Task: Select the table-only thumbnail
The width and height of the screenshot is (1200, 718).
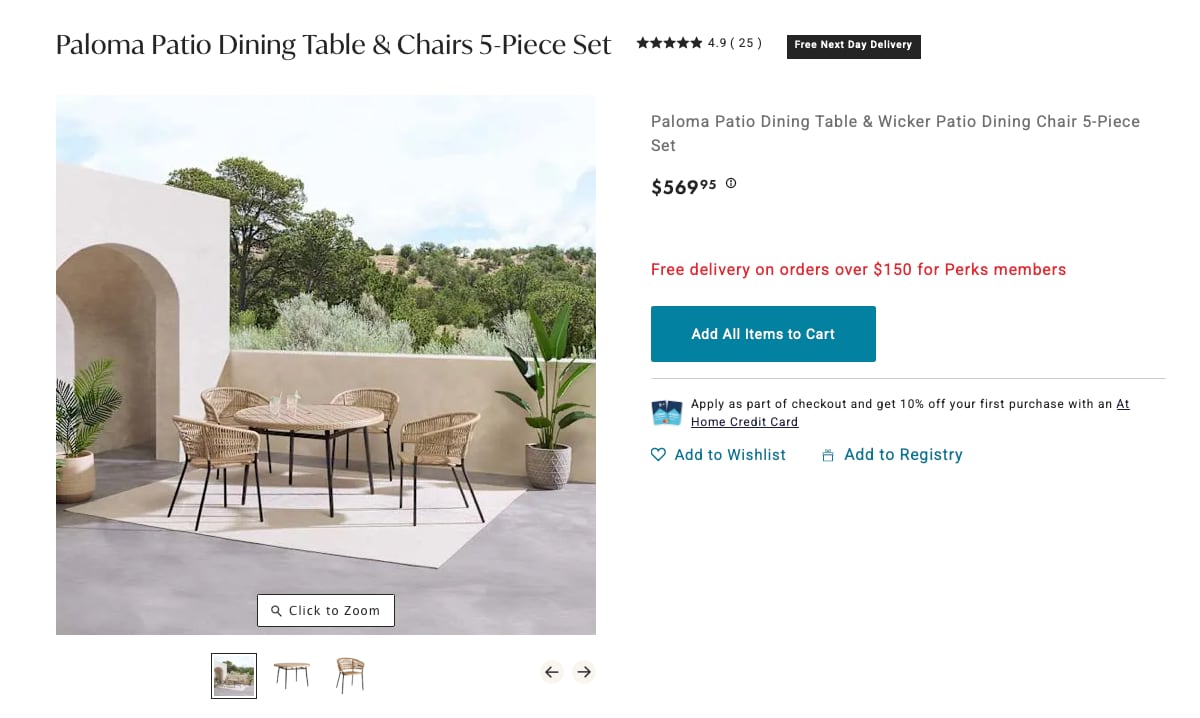Action: tap(291, 675)
